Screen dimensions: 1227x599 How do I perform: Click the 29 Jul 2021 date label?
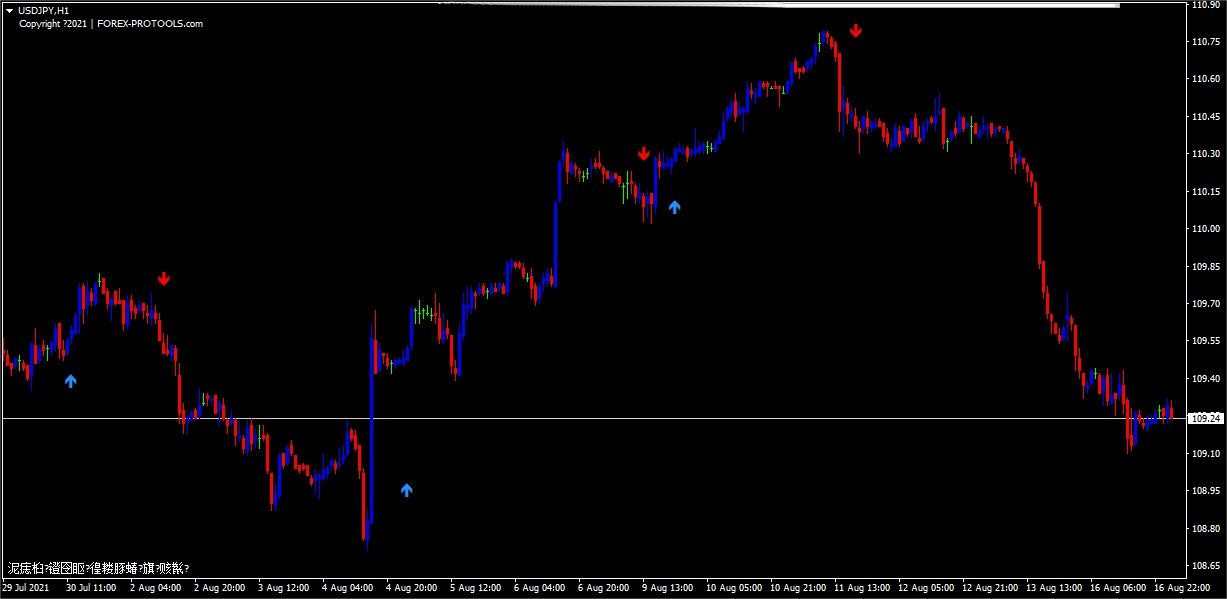(27, 589)
